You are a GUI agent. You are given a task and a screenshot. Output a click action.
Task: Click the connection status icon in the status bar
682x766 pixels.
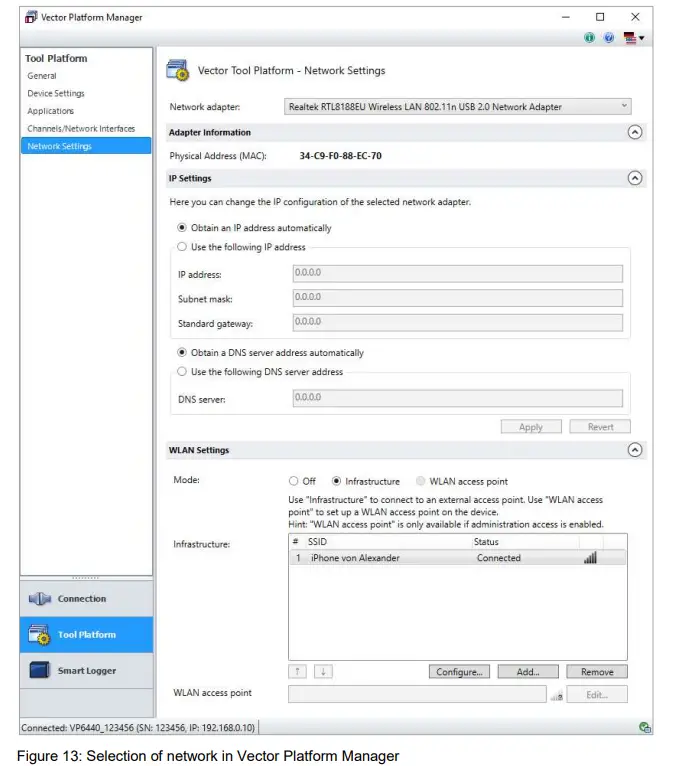(x=645, y=727)
